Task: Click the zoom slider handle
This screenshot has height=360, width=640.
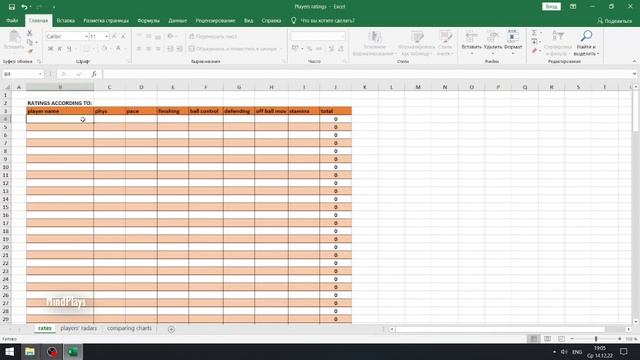Action: point(596,339)
